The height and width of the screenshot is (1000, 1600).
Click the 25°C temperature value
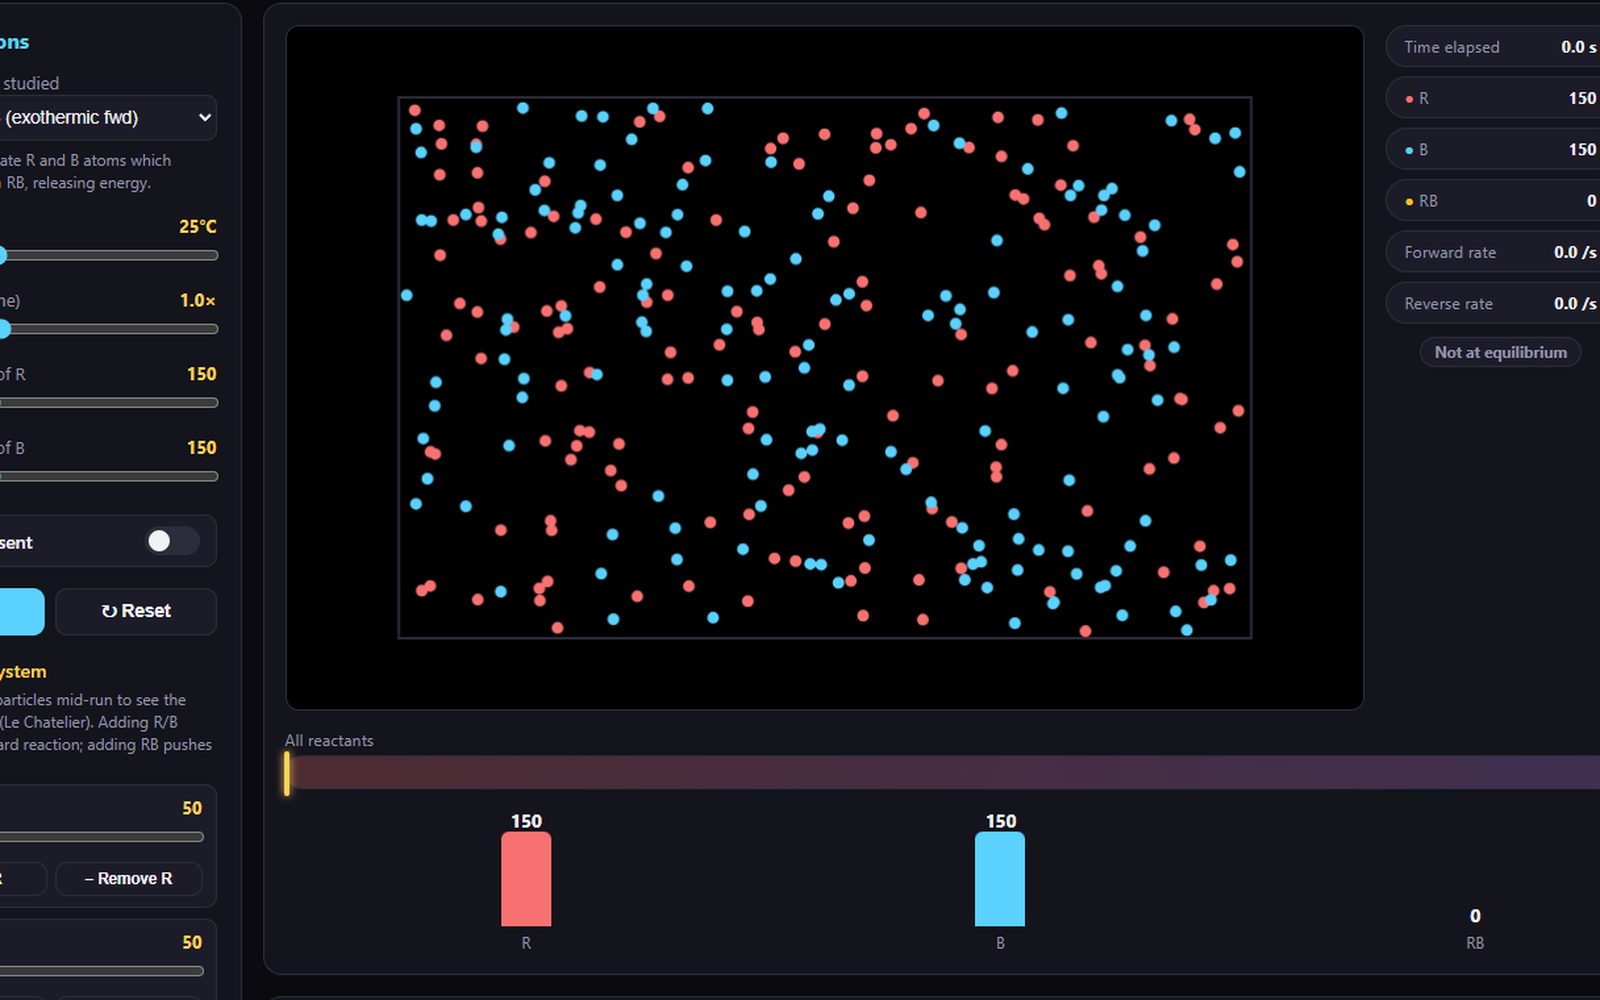point(198,227)
